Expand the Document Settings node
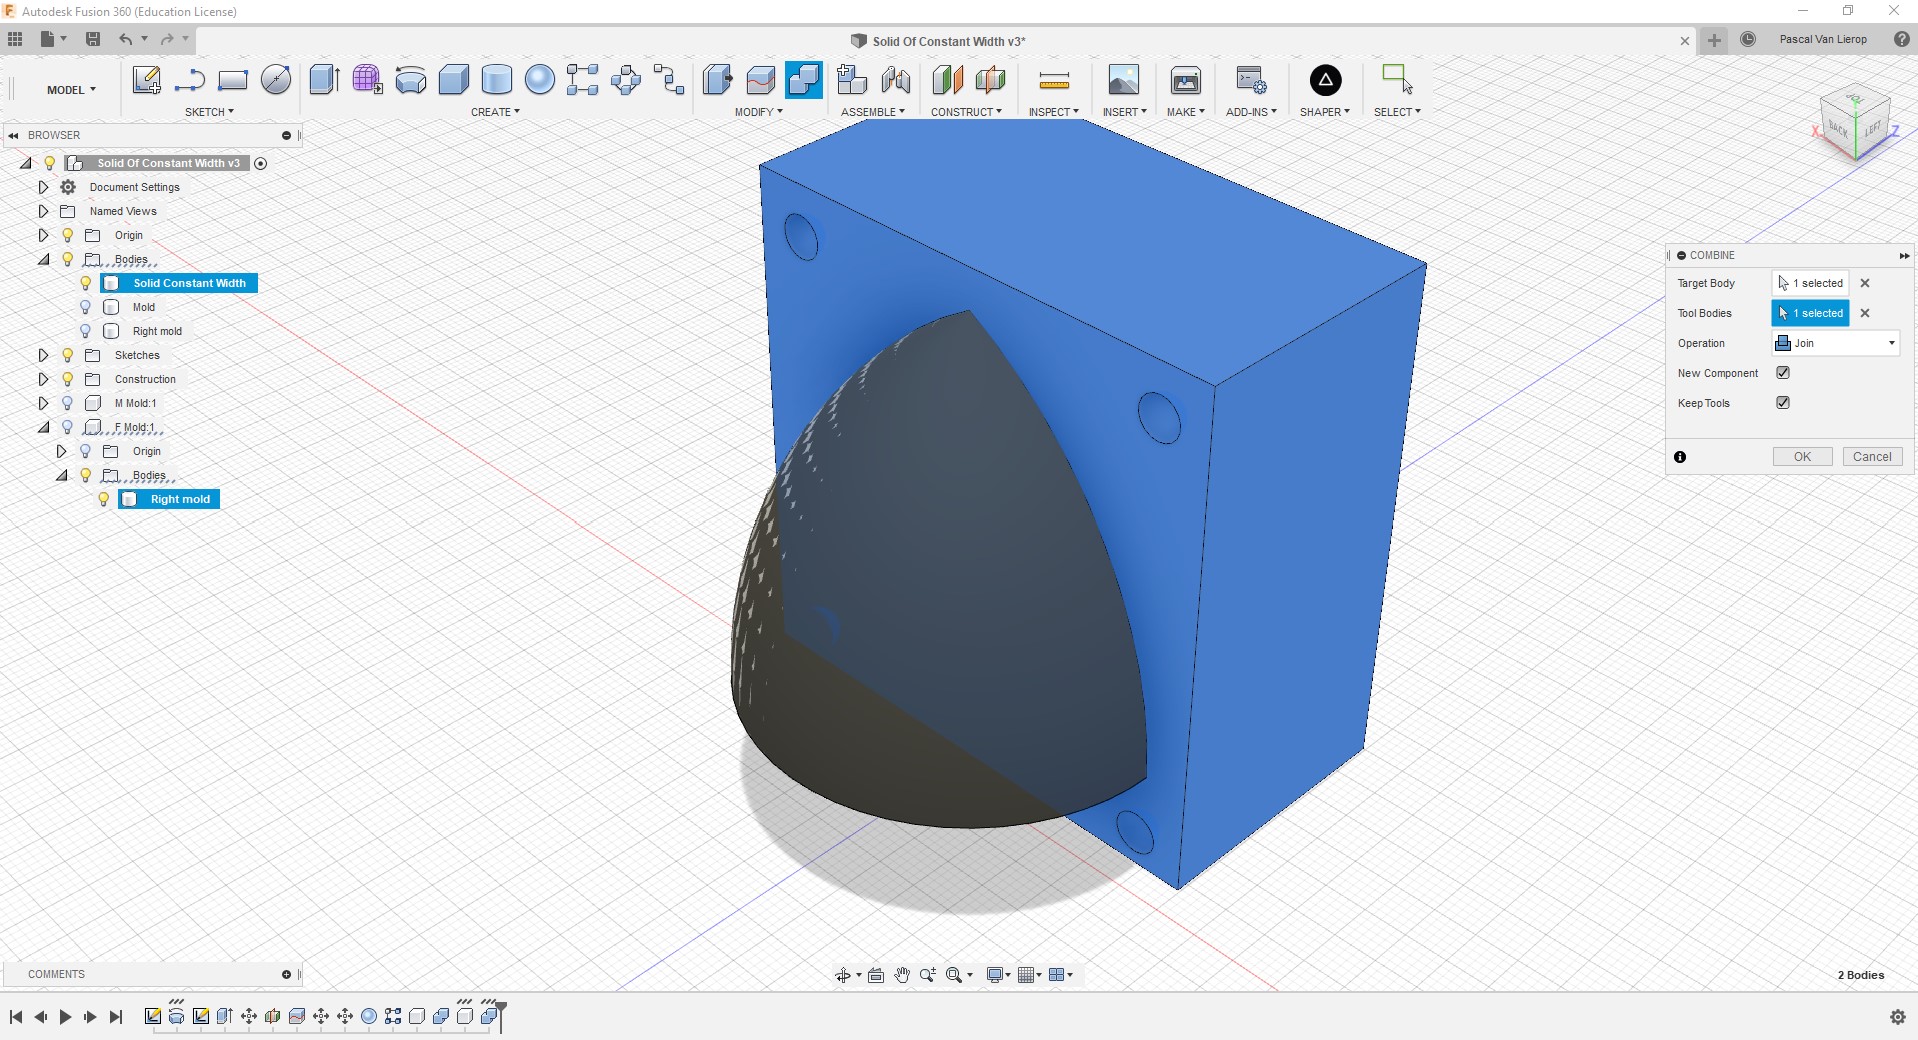Image resolution: width=1918 pixels, height=1040 pixels. [43, 187]
